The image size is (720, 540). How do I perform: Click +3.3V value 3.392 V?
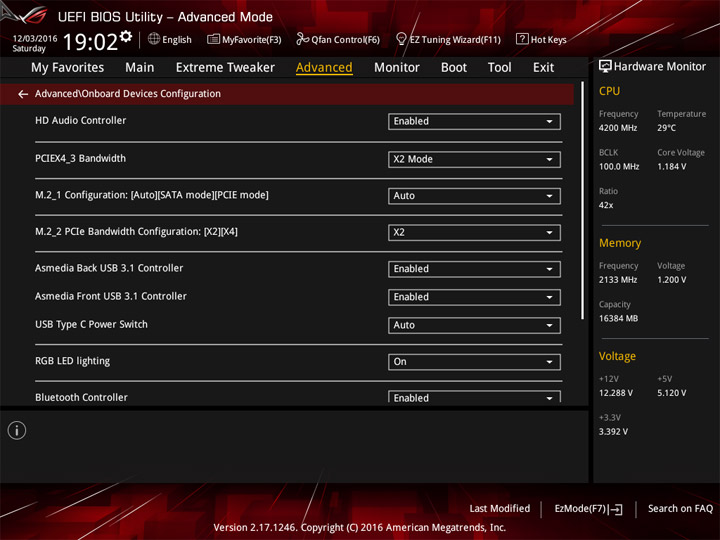(x=613, y=432)
